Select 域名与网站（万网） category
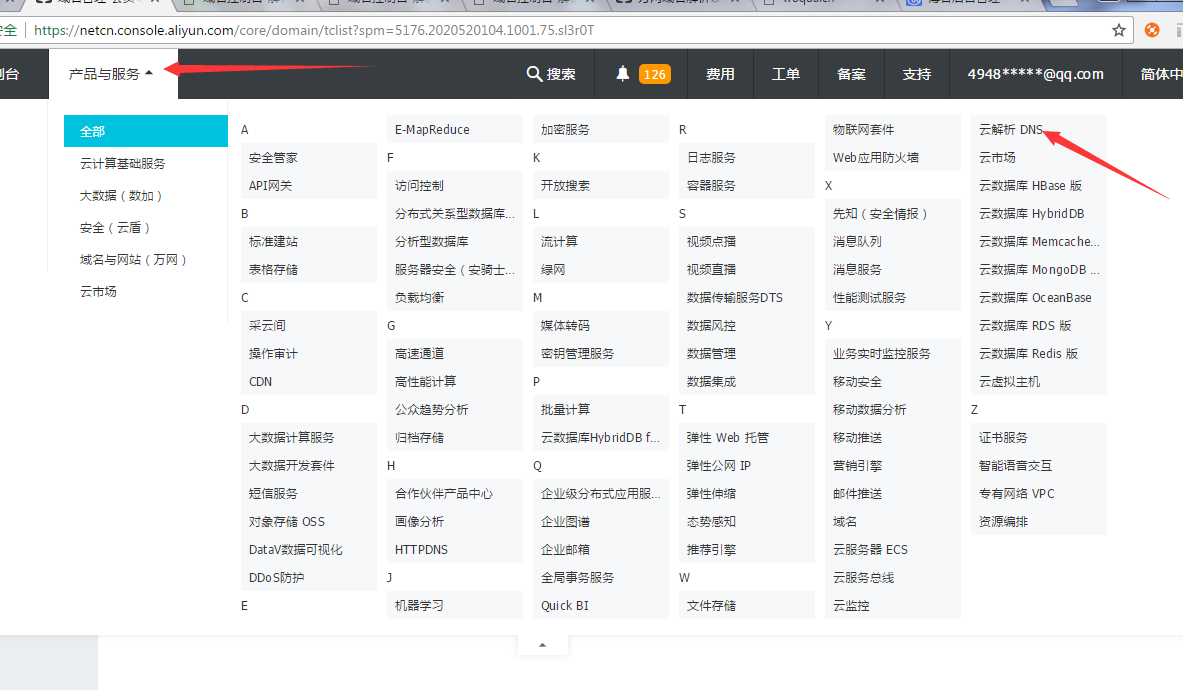The height and width of the screenshot is (690, 1183). point(133,259)
